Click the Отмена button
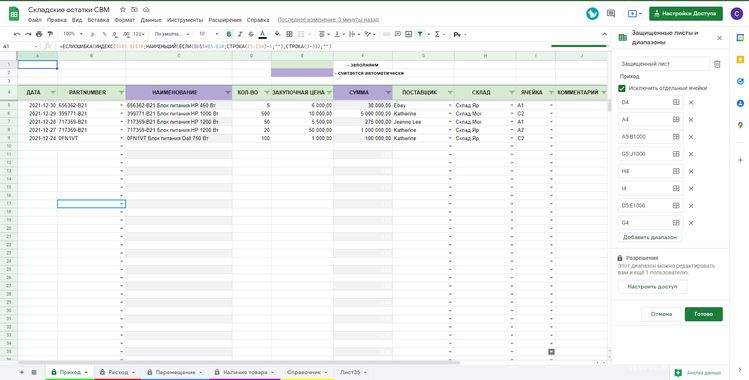Viewport: 749px width, 380px height. click(x=661, y=314)
